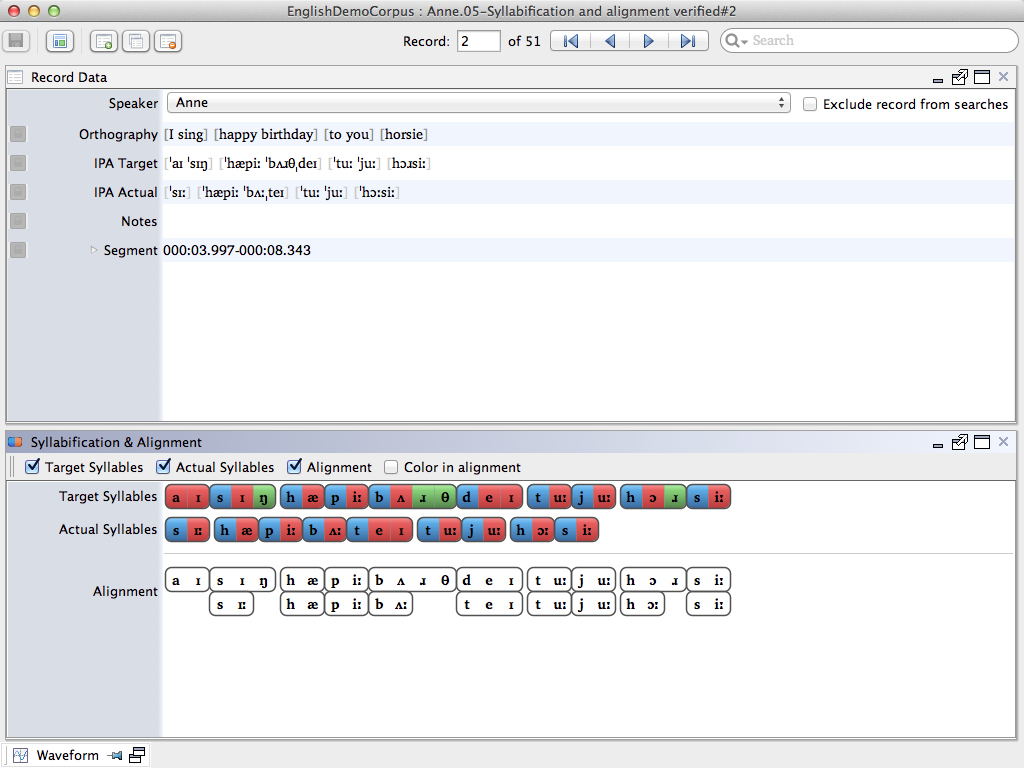Image resolution: width=1024 pixels, height=768 pixels.
Task: Enable Exclude record from searches
Action: click(811, 104)
